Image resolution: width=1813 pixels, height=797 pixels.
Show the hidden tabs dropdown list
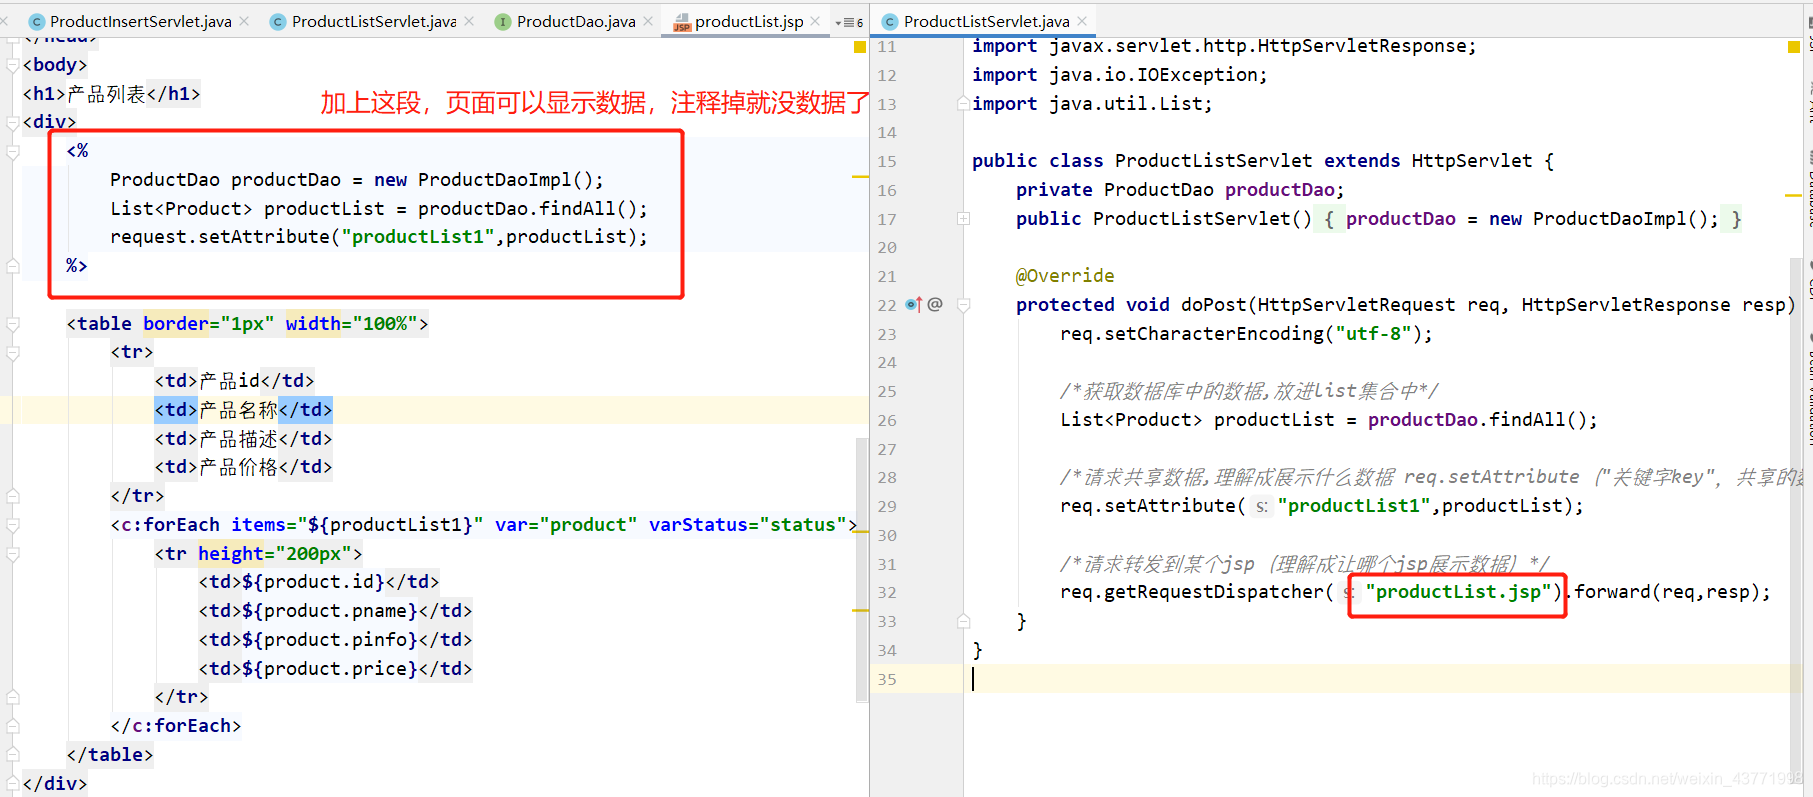coord(849,22)
